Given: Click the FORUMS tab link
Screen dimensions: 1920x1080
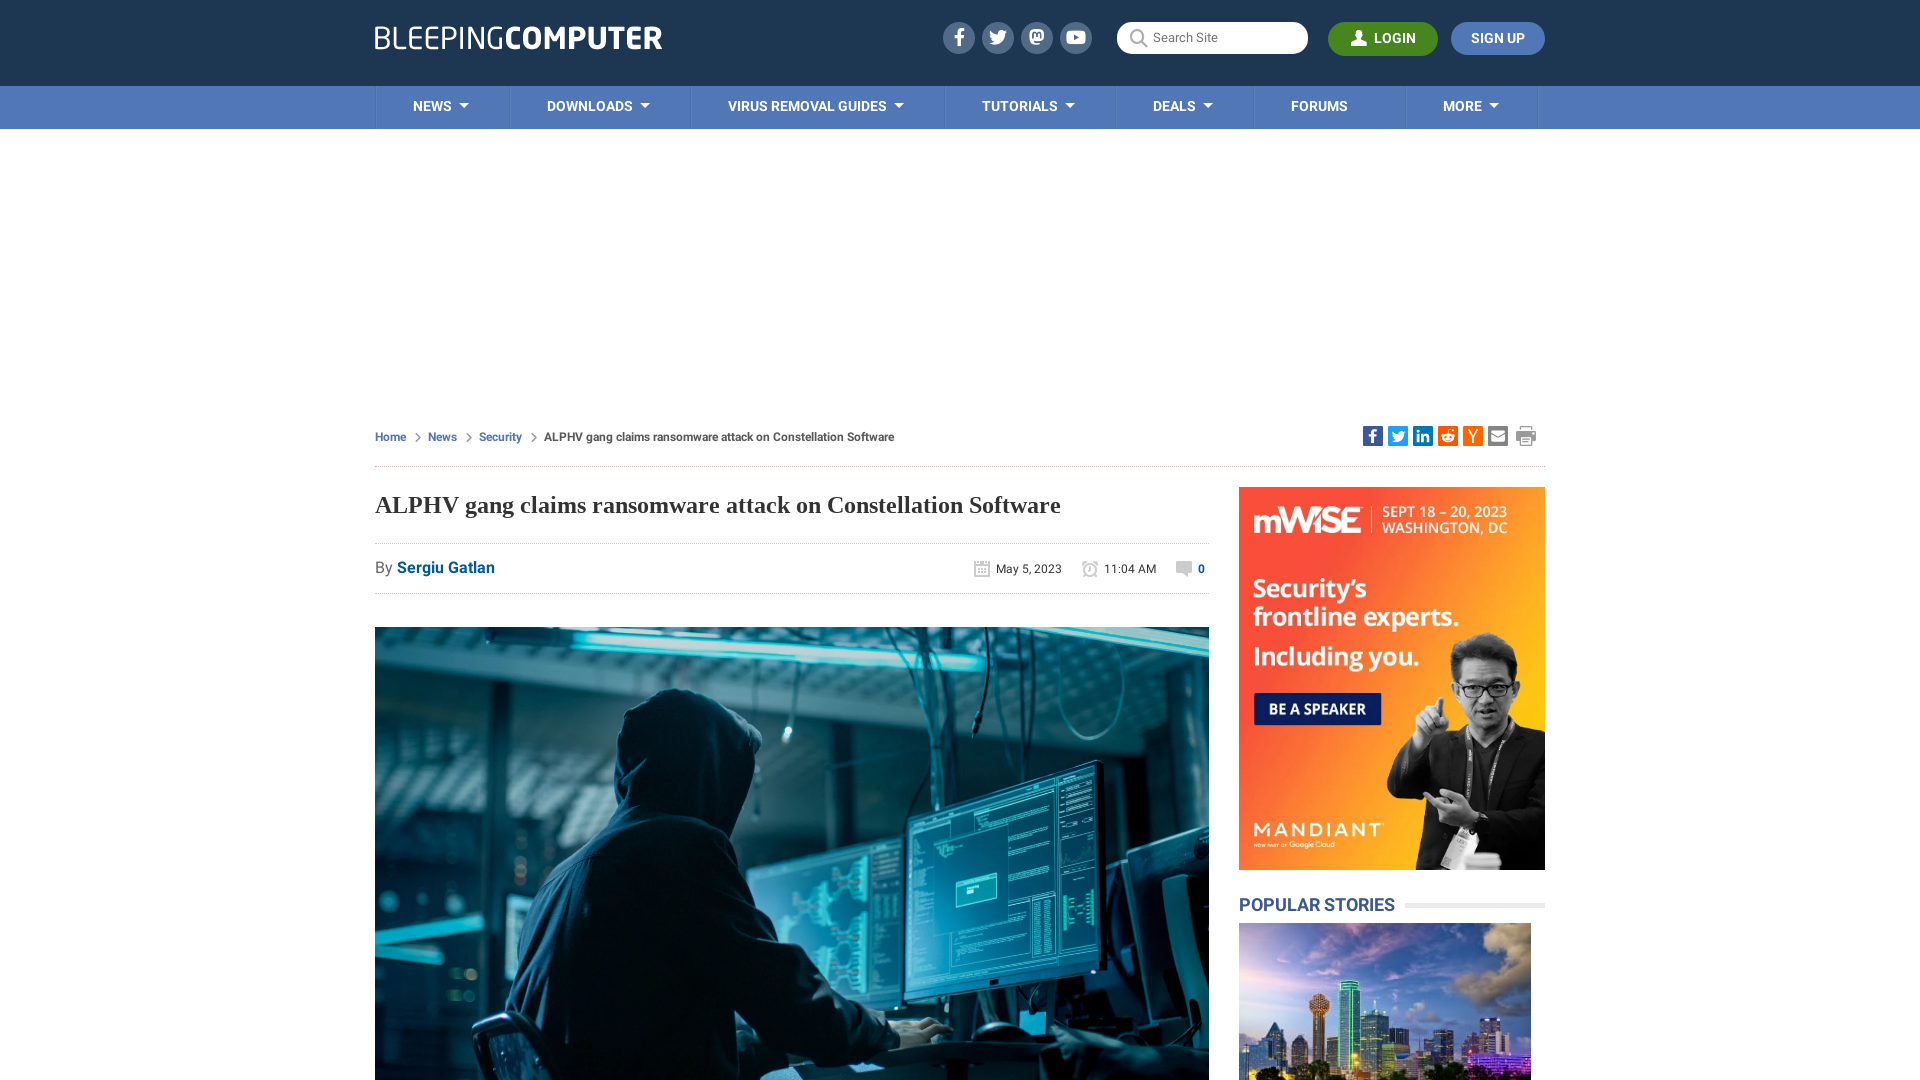Looking at the screenshot, I should pos(1319,105).
